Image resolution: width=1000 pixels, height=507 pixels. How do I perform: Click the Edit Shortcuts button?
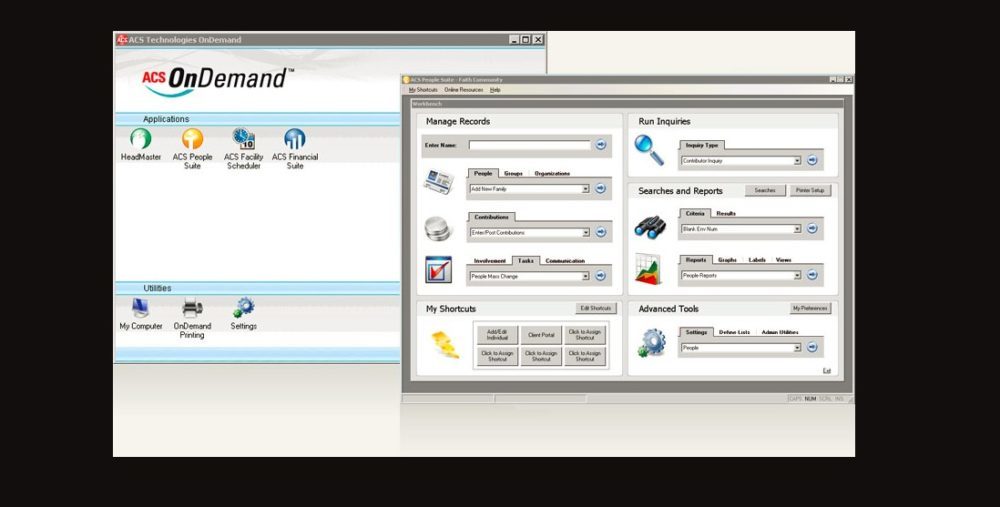[596, 309]
